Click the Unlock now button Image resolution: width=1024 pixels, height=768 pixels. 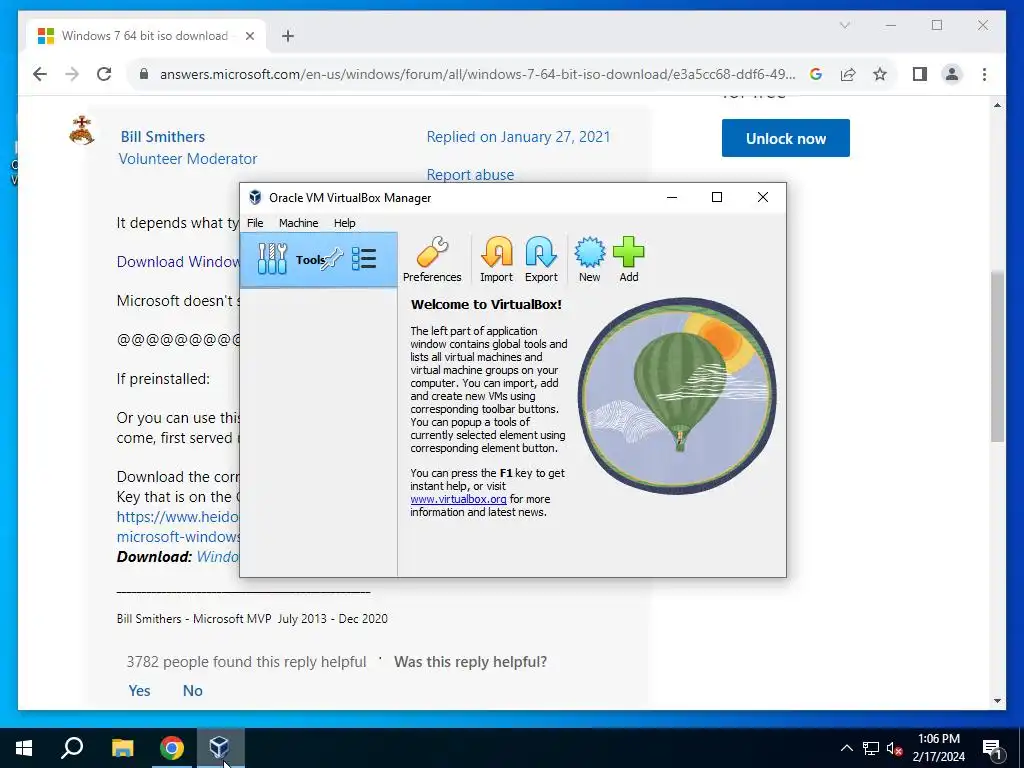[786, 138]
